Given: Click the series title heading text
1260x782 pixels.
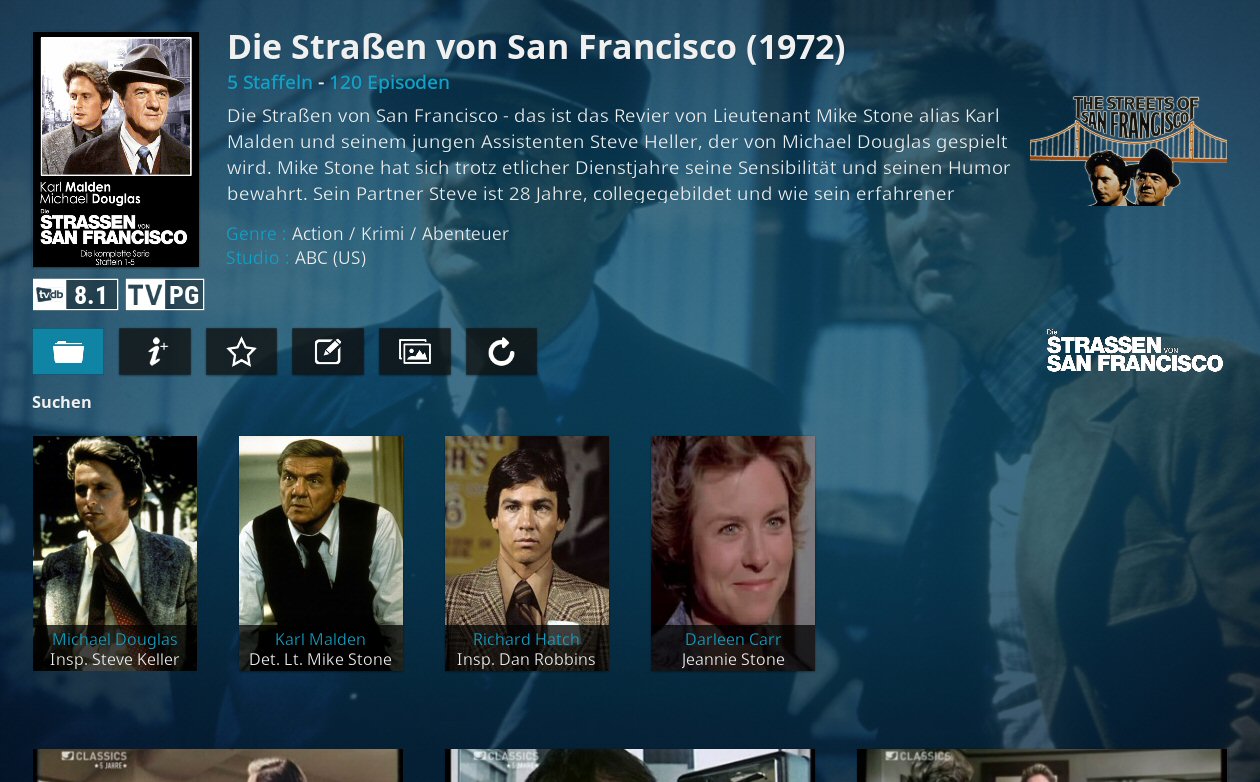Looking at the screenshot, I should [536, 47].
